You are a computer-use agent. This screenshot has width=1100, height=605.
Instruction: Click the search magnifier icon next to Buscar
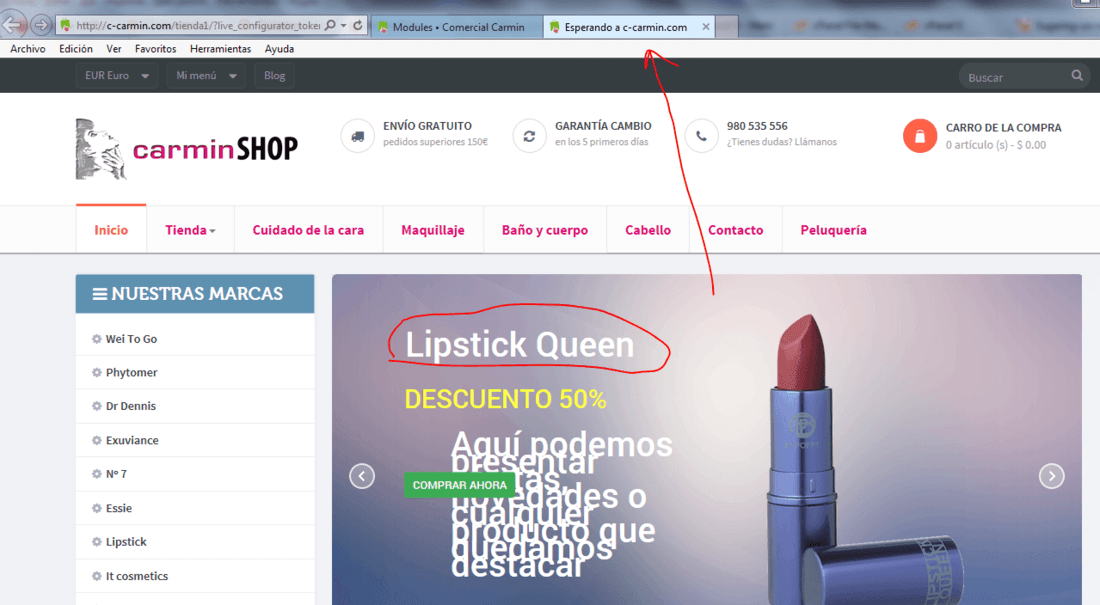tap(1077, 75)
